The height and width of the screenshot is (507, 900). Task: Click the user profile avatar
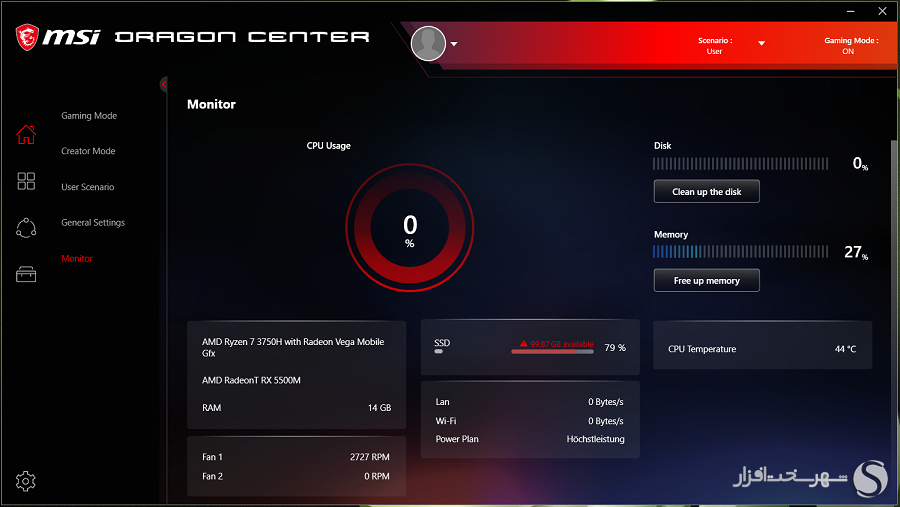click(428, 44)
